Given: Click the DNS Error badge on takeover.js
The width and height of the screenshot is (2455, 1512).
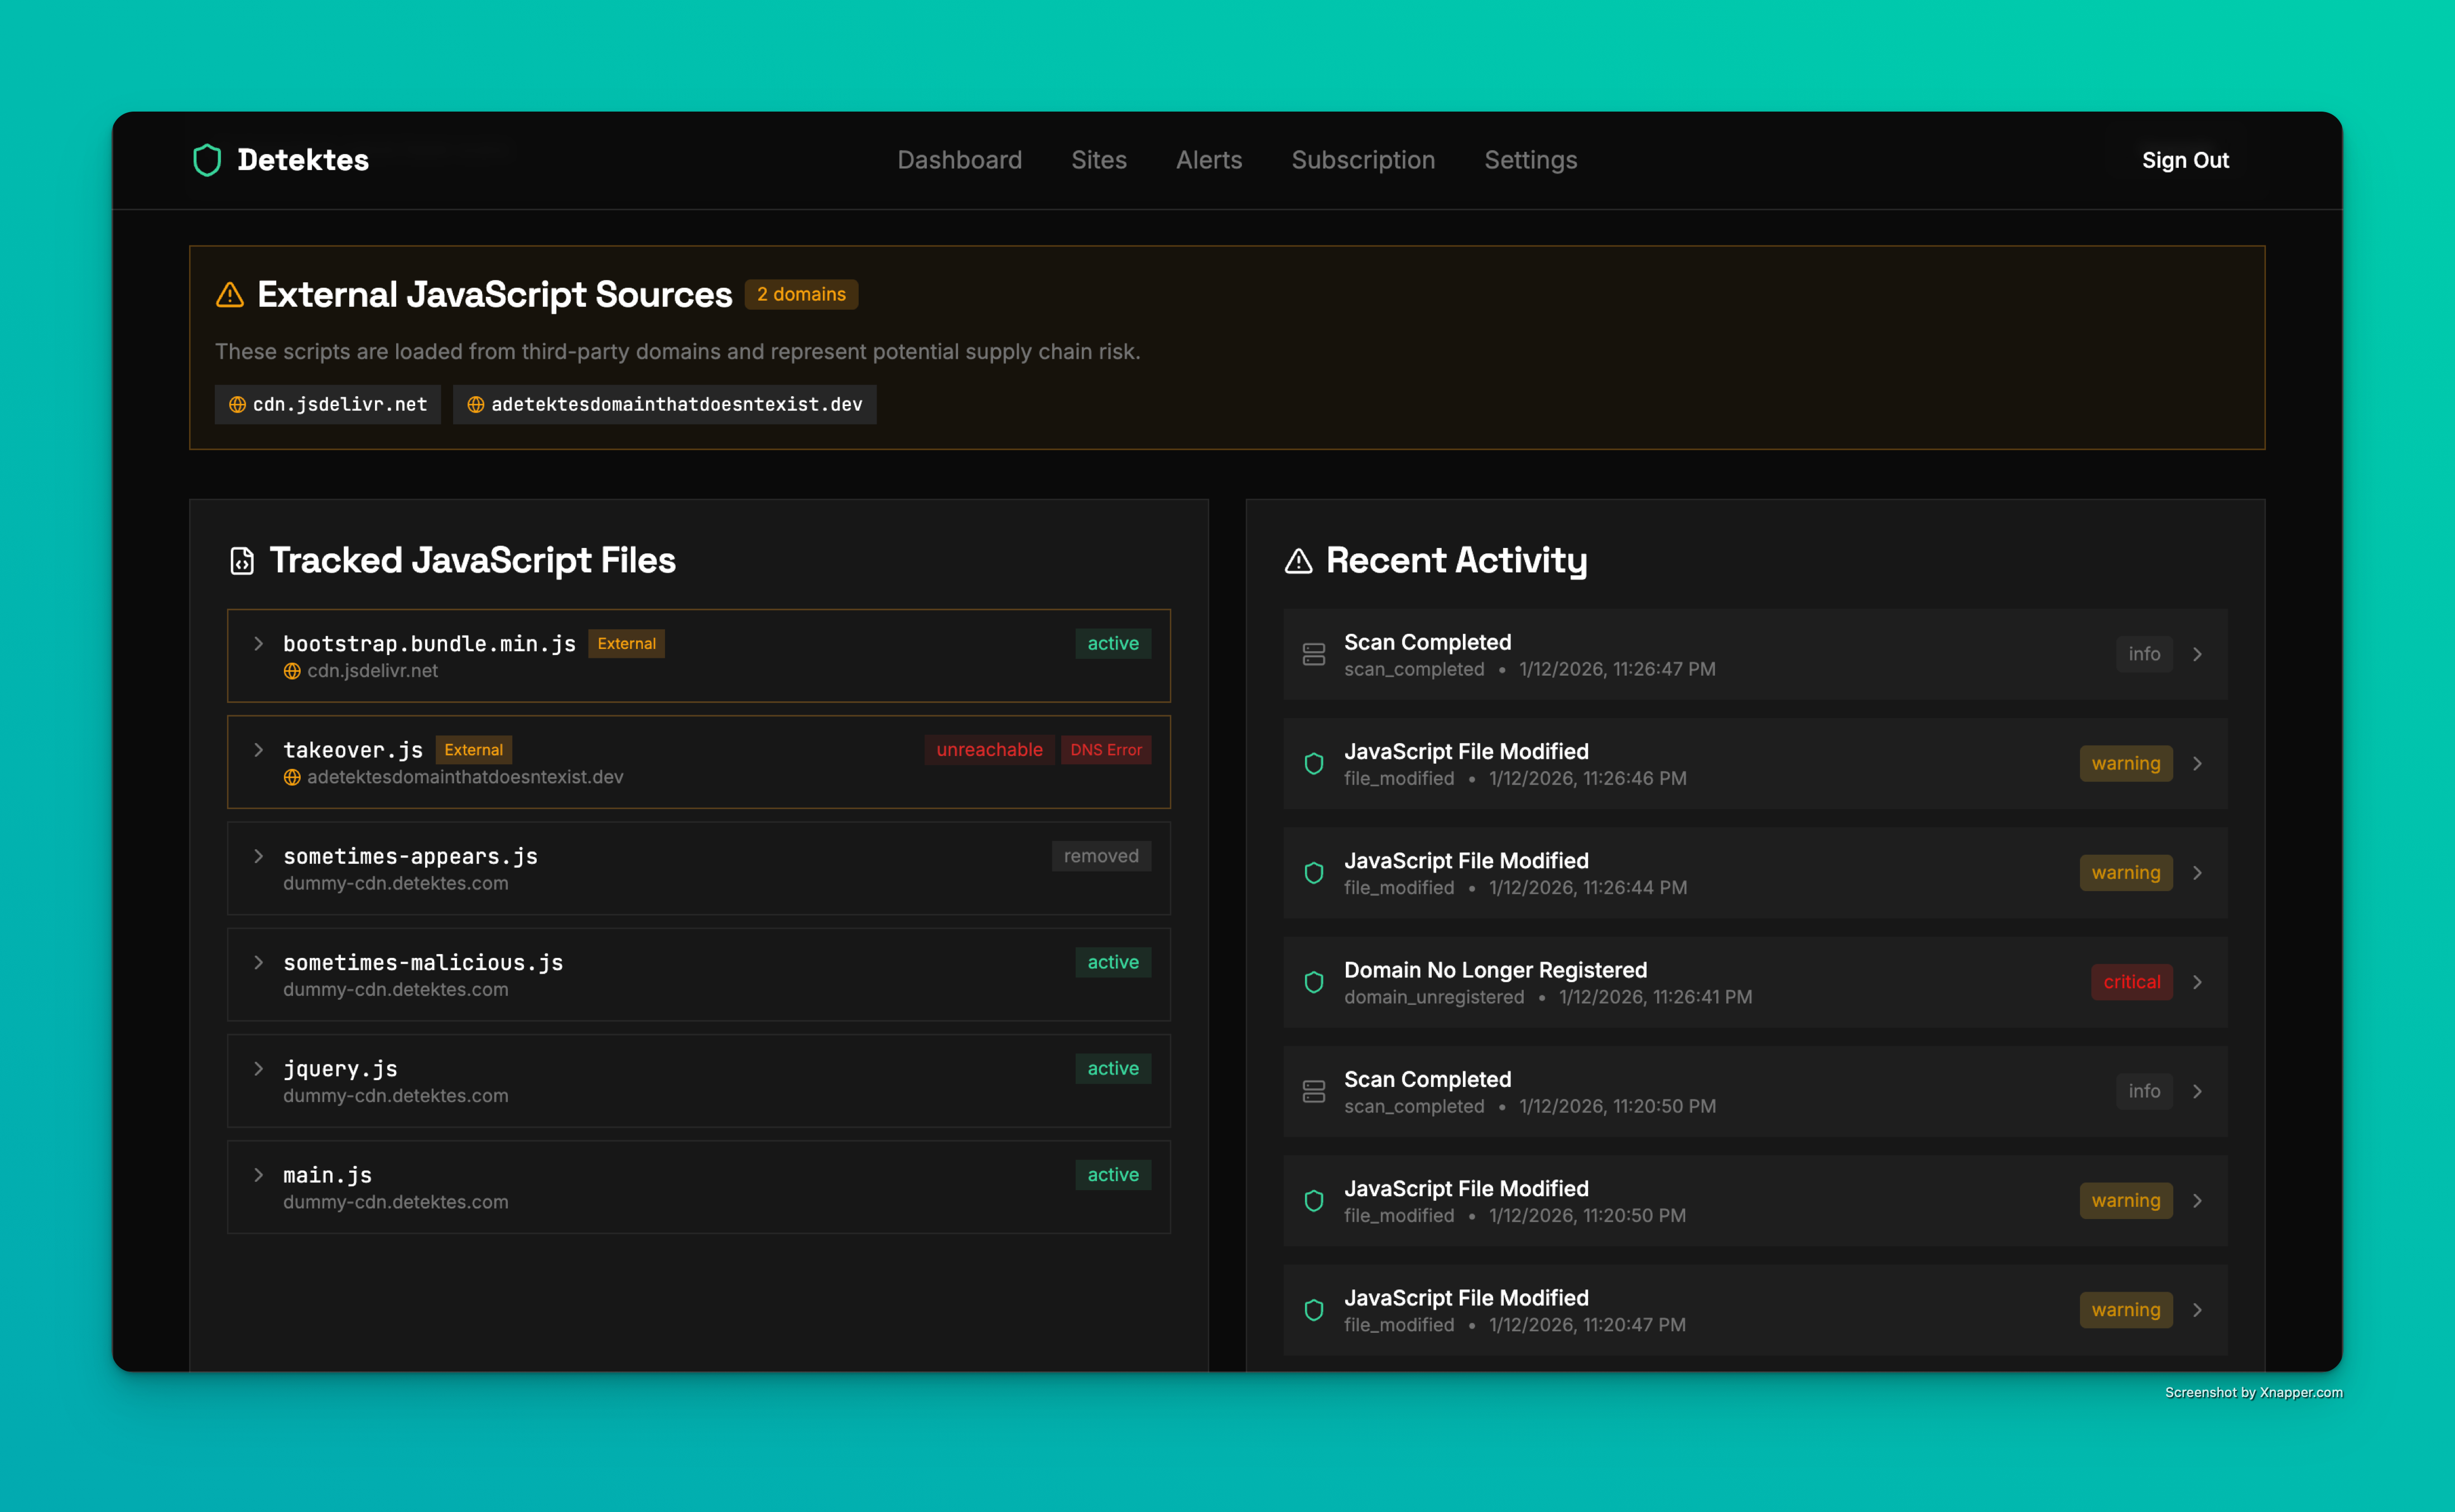Looking at the screenshot, I should [1105, 750].
